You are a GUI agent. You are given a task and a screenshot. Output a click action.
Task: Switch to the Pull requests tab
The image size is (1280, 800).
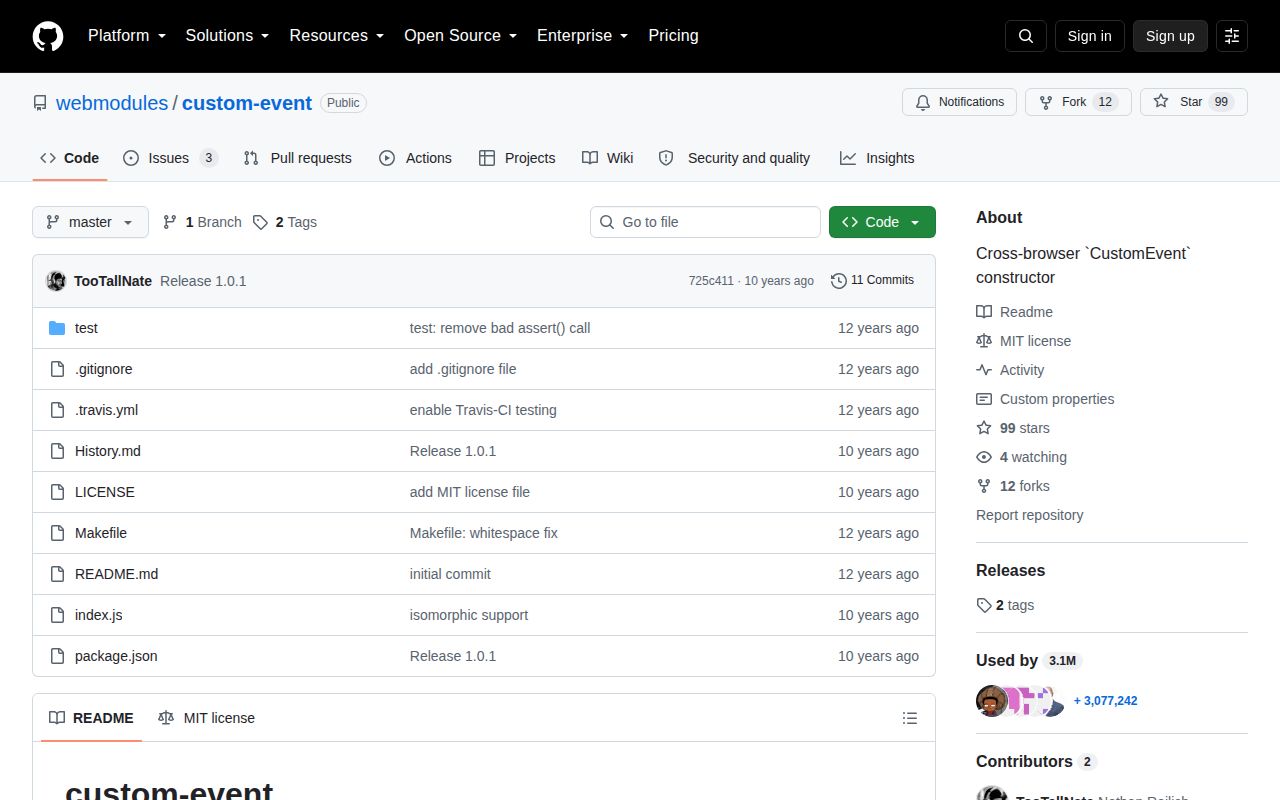point(297,158)
